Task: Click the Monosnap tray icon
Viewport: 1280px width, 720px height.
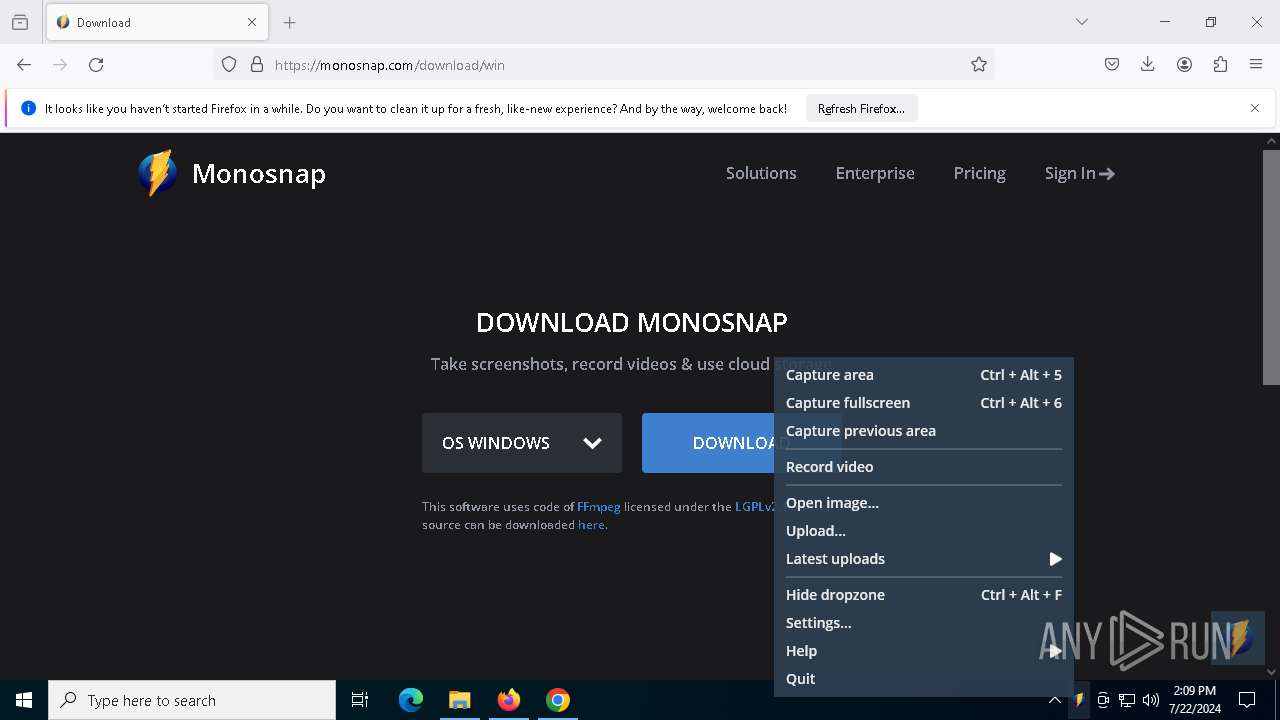Action: 1079,700
